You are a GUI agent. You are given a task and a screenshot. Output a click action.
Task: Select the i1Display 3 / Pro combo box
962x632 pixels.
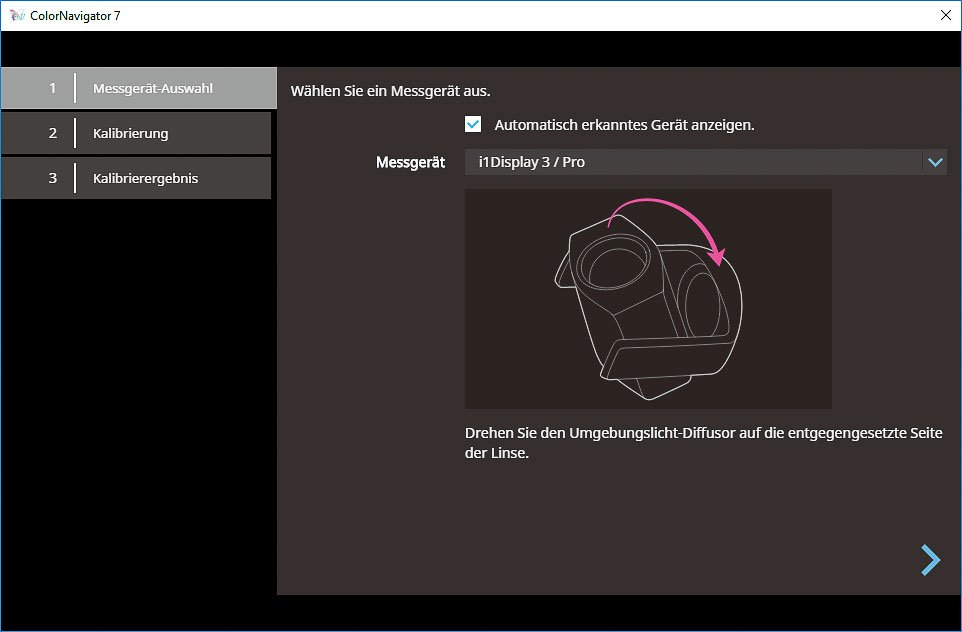coord(706,162)
